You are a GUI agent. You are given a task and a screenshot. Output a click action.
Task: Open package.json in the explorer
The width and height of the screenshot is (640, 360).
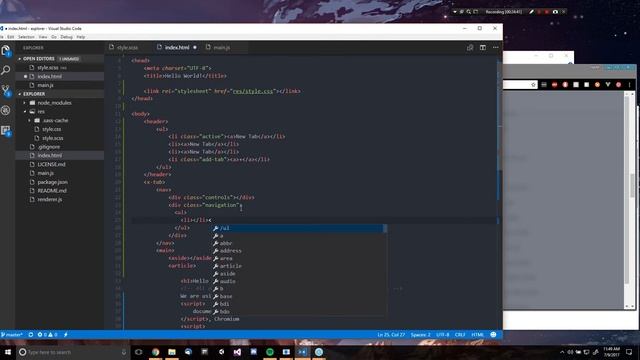click(x=52, y=182)
